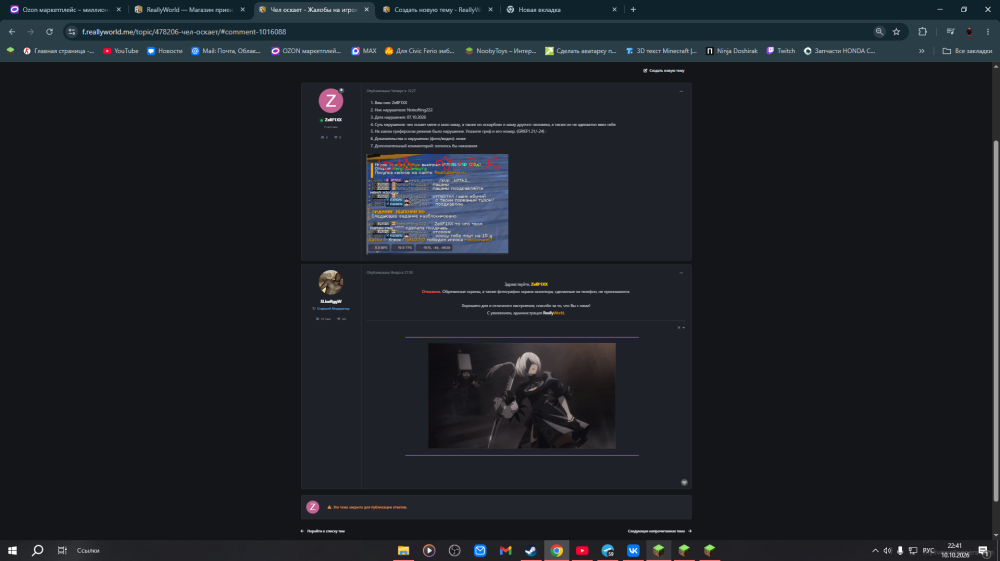Open Windows taskbar search
The height and width of the screenshot is (561, 1000).
coord(37,550)
